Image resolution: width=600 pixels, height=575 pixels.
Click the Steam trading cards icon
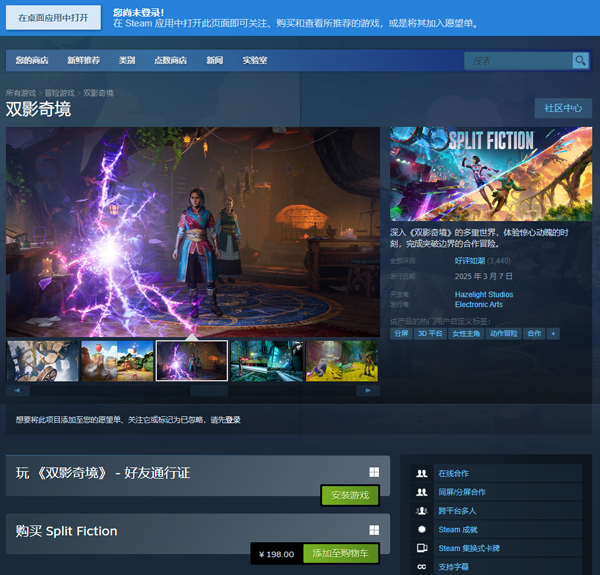point(422,548)
